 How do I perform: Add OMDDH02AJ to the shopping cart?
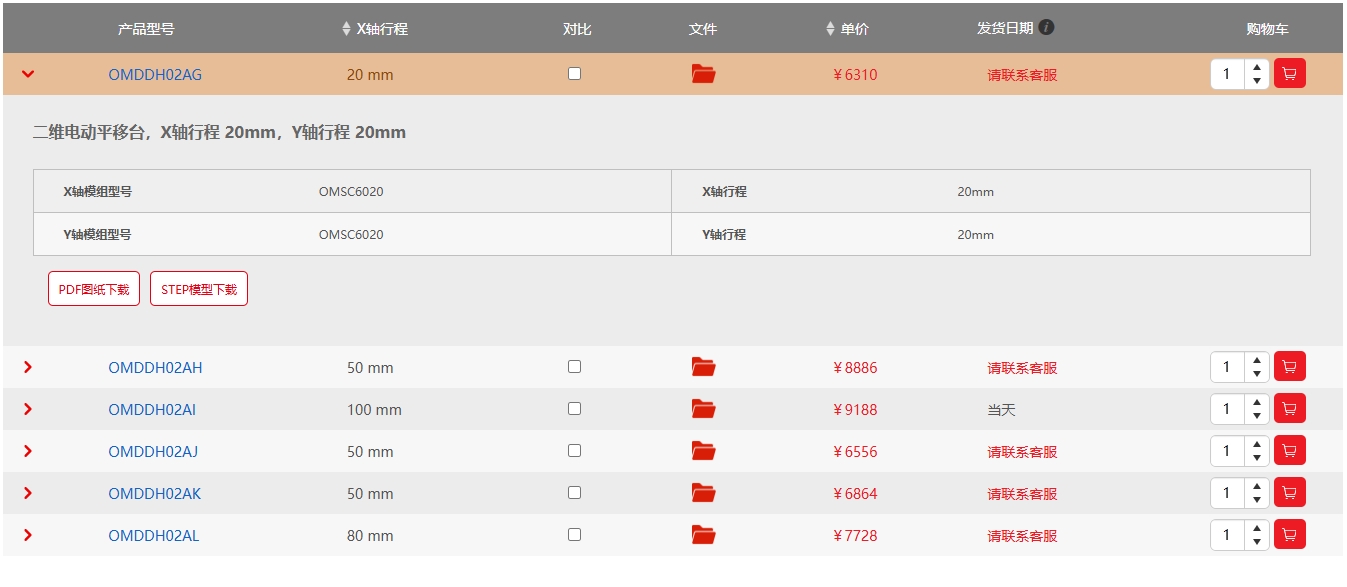pyautogui.click(x=1289, y=451)
